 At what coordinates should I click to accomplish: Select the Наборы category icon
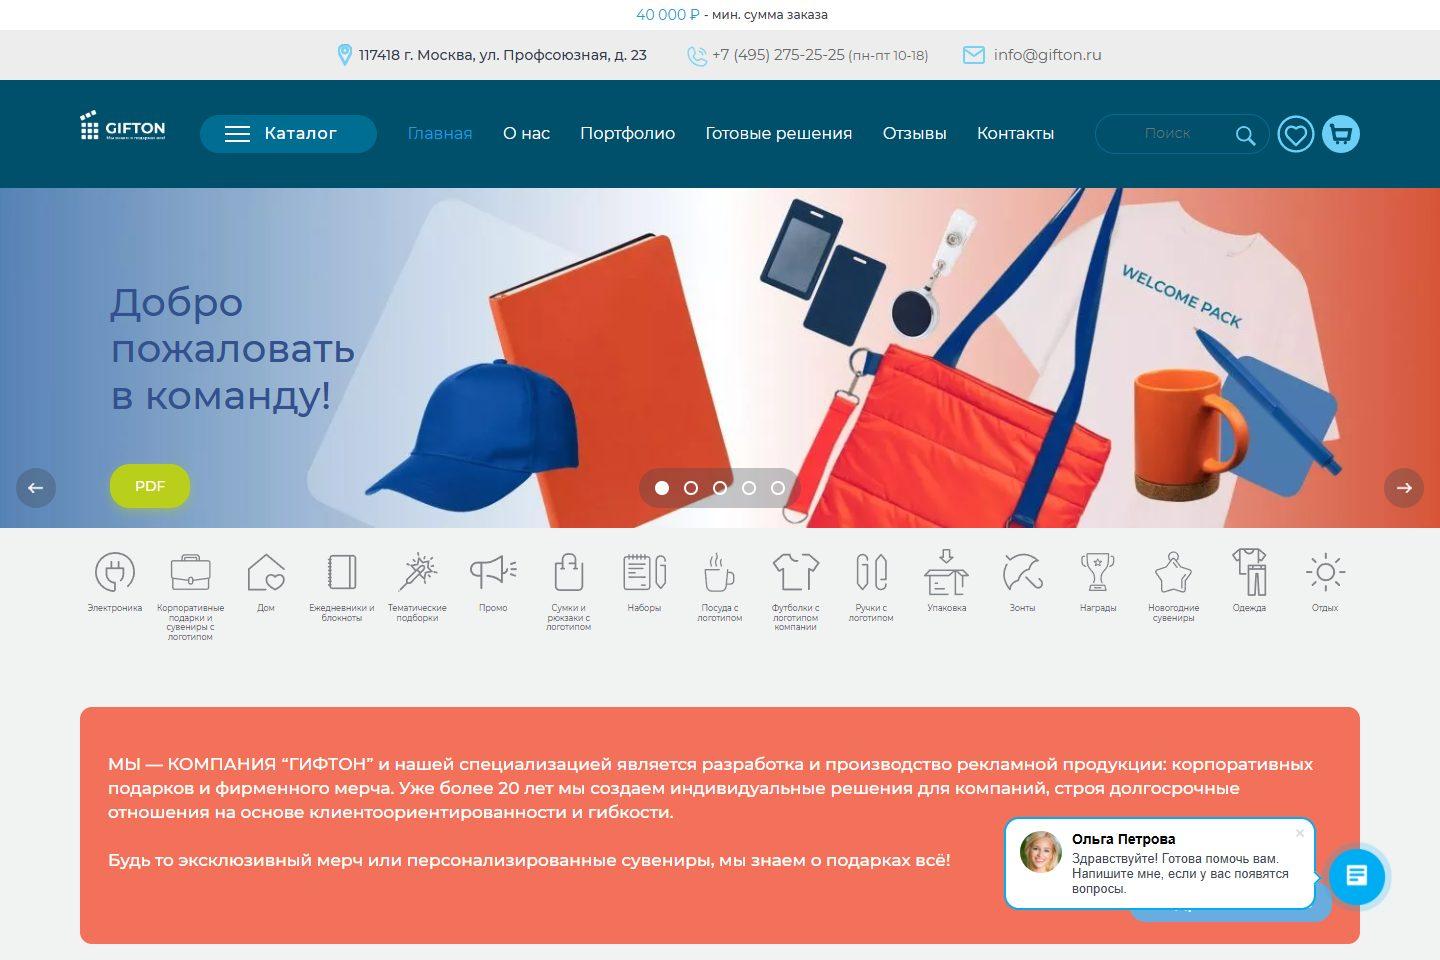coord(644,573)
